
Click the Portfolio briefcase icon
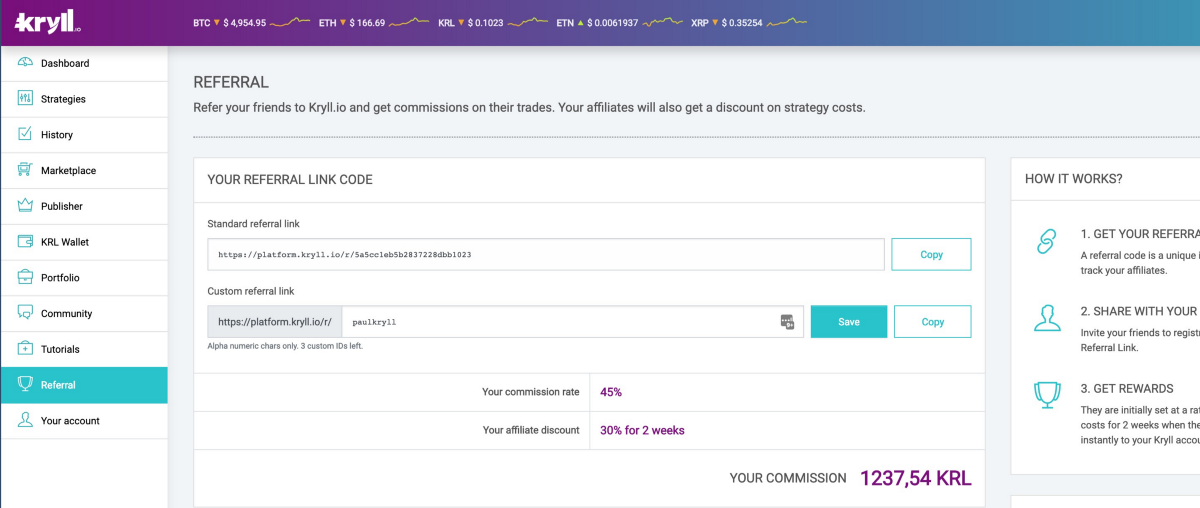tap(25, 277)
